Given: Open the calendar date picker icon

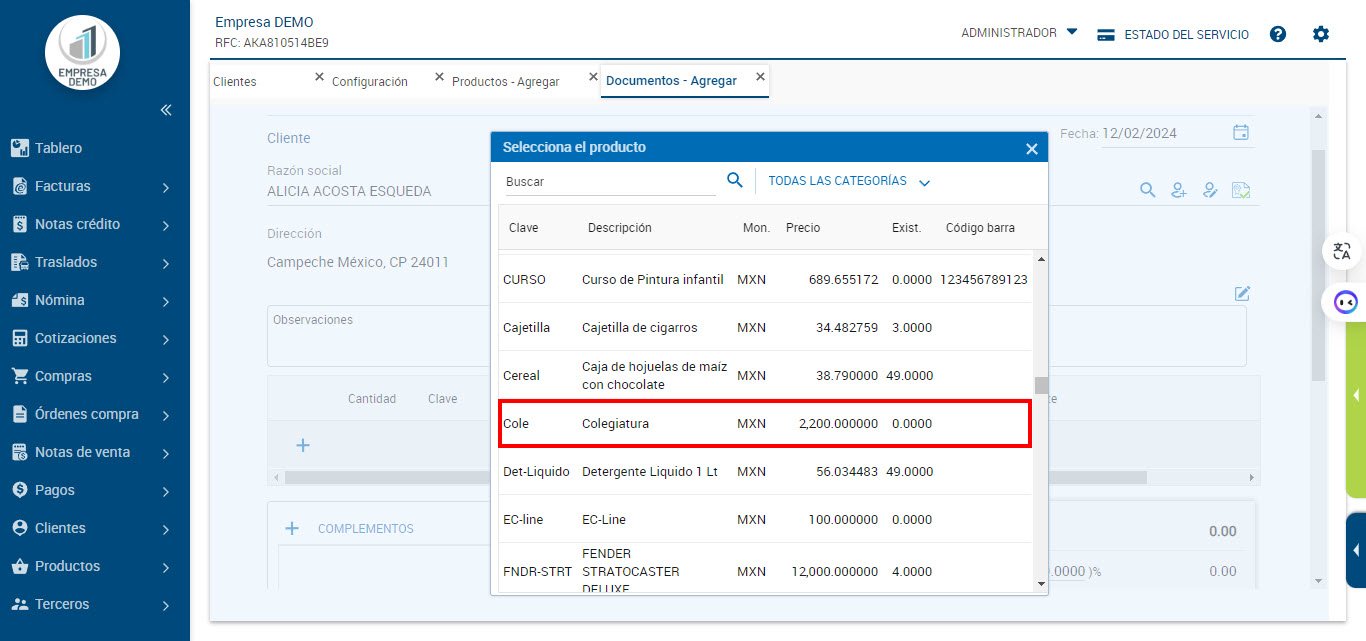Looking at the screenshot, I should 1241,132.
